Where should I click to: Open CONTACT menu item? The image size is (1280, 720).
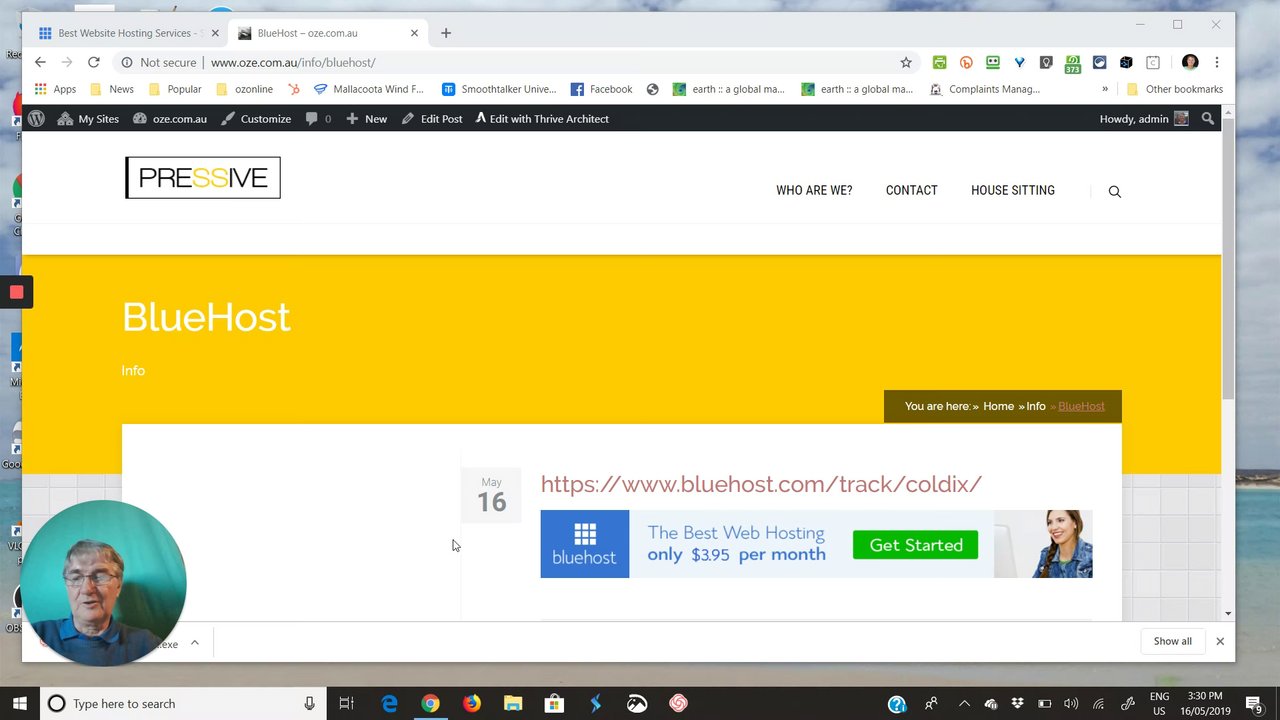912,190
